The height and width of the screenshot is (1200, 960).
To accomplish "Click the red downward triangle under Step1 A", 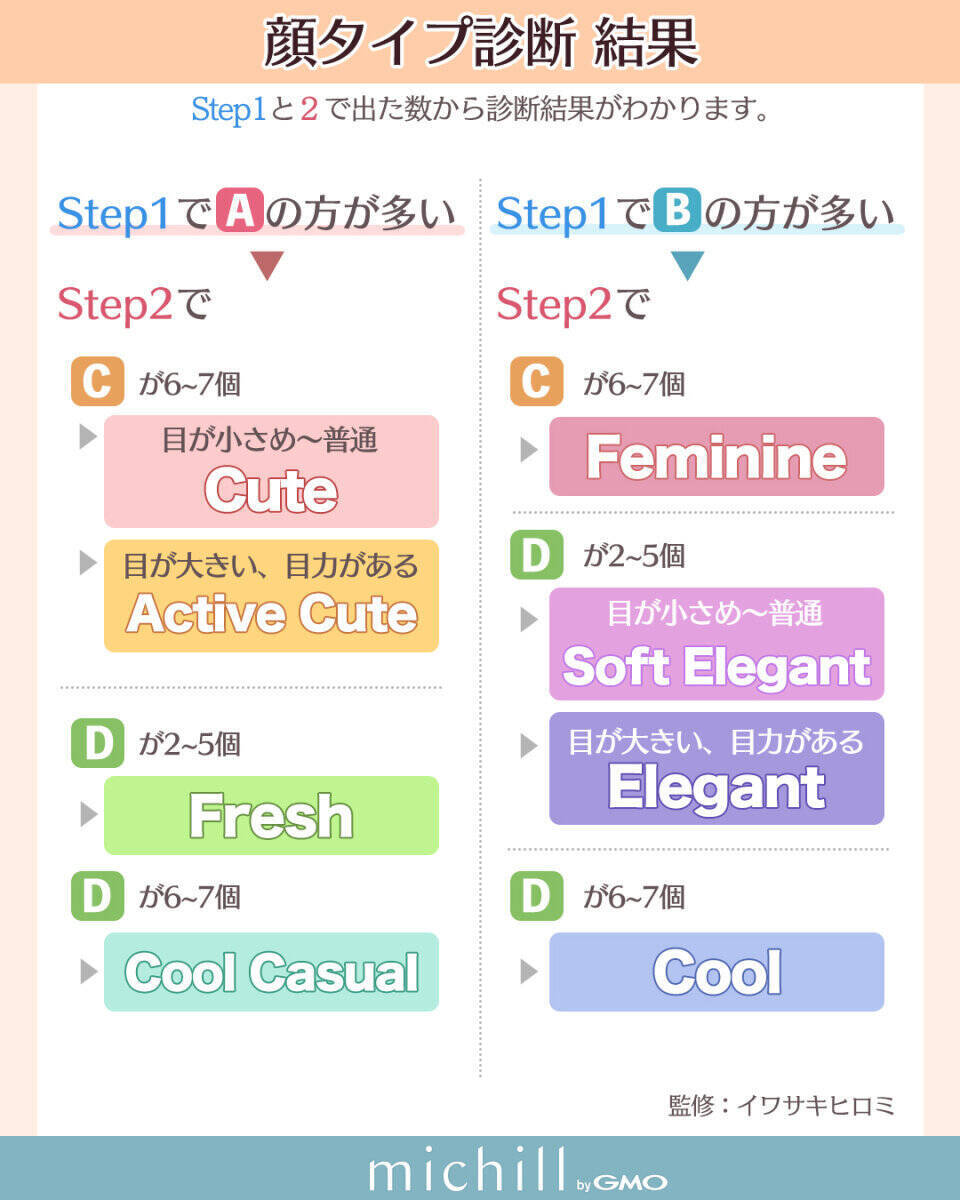I will (x=268, y=265).
